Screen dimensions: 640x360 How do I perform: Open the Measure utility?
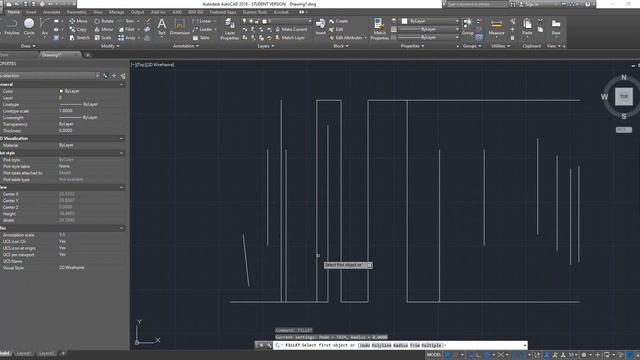pos(496,27)
